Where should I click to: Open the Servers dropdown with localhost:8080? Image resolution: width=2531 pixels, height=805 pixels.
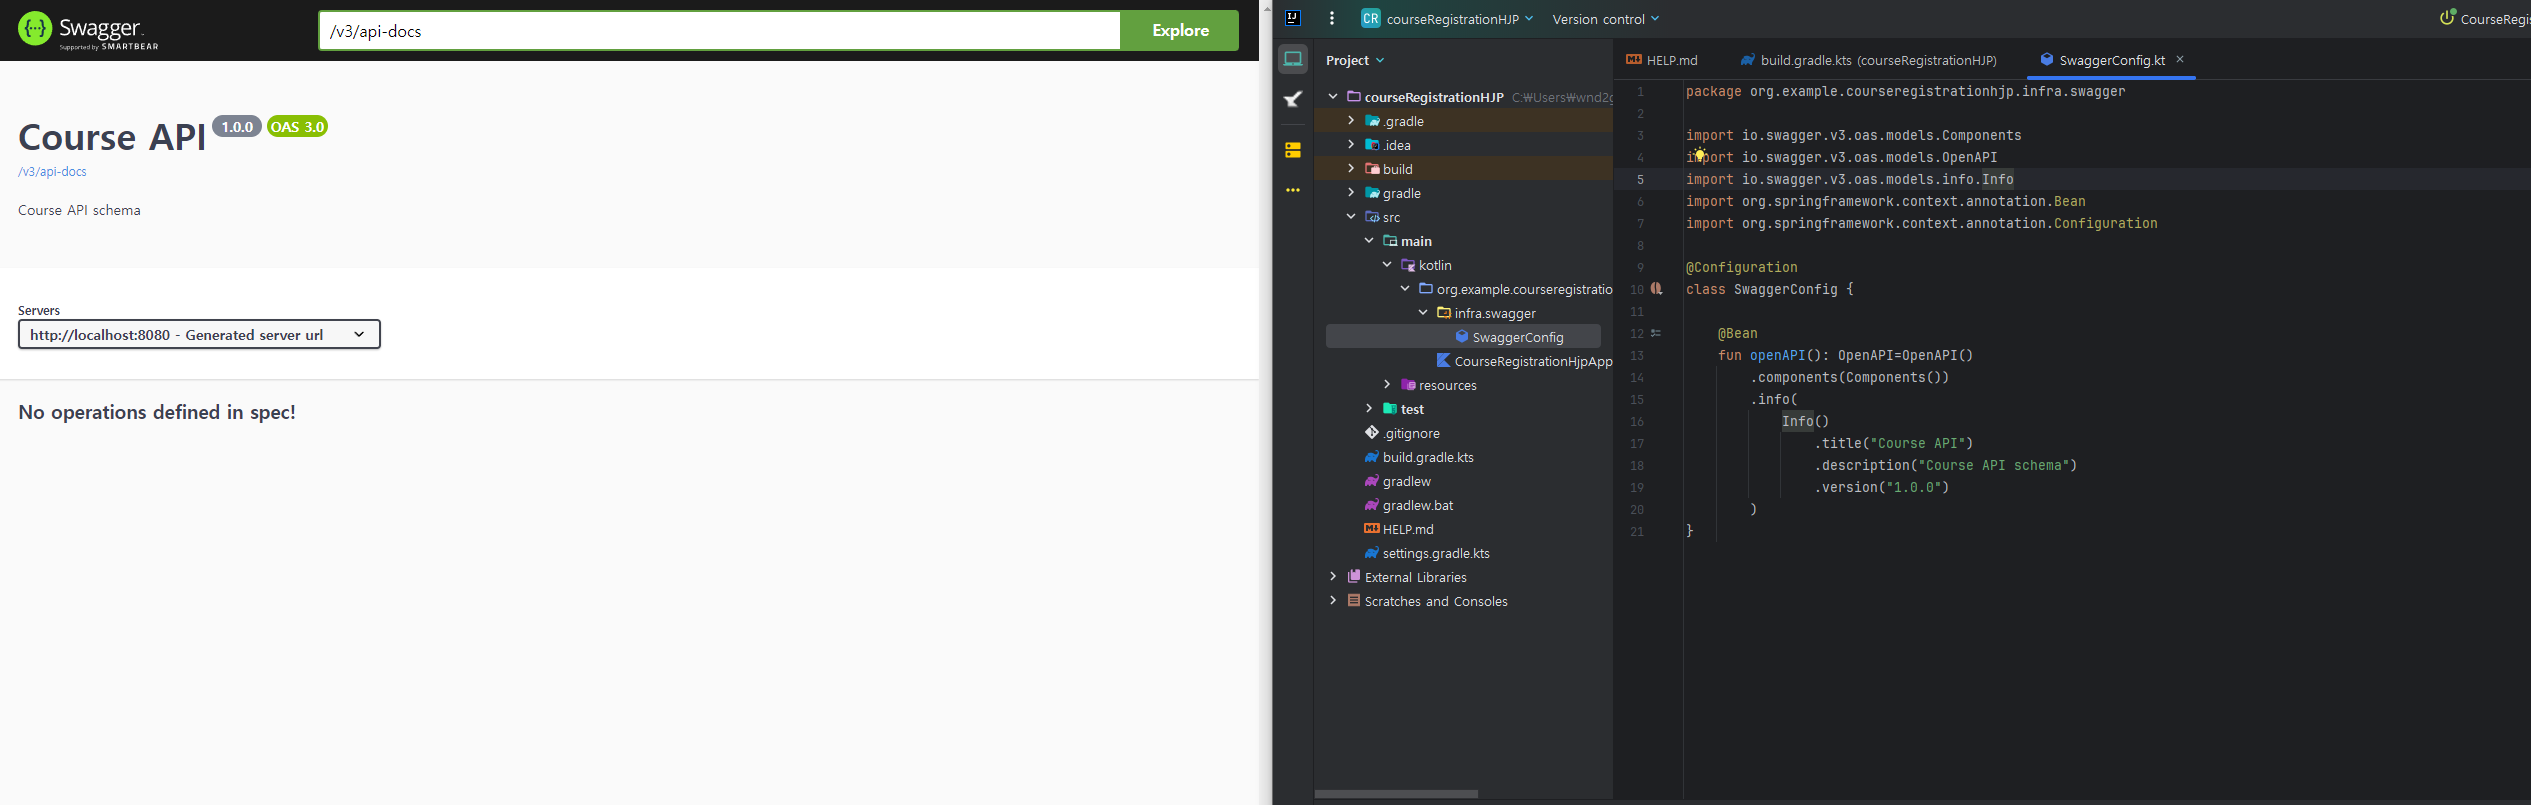coord(199,334)
